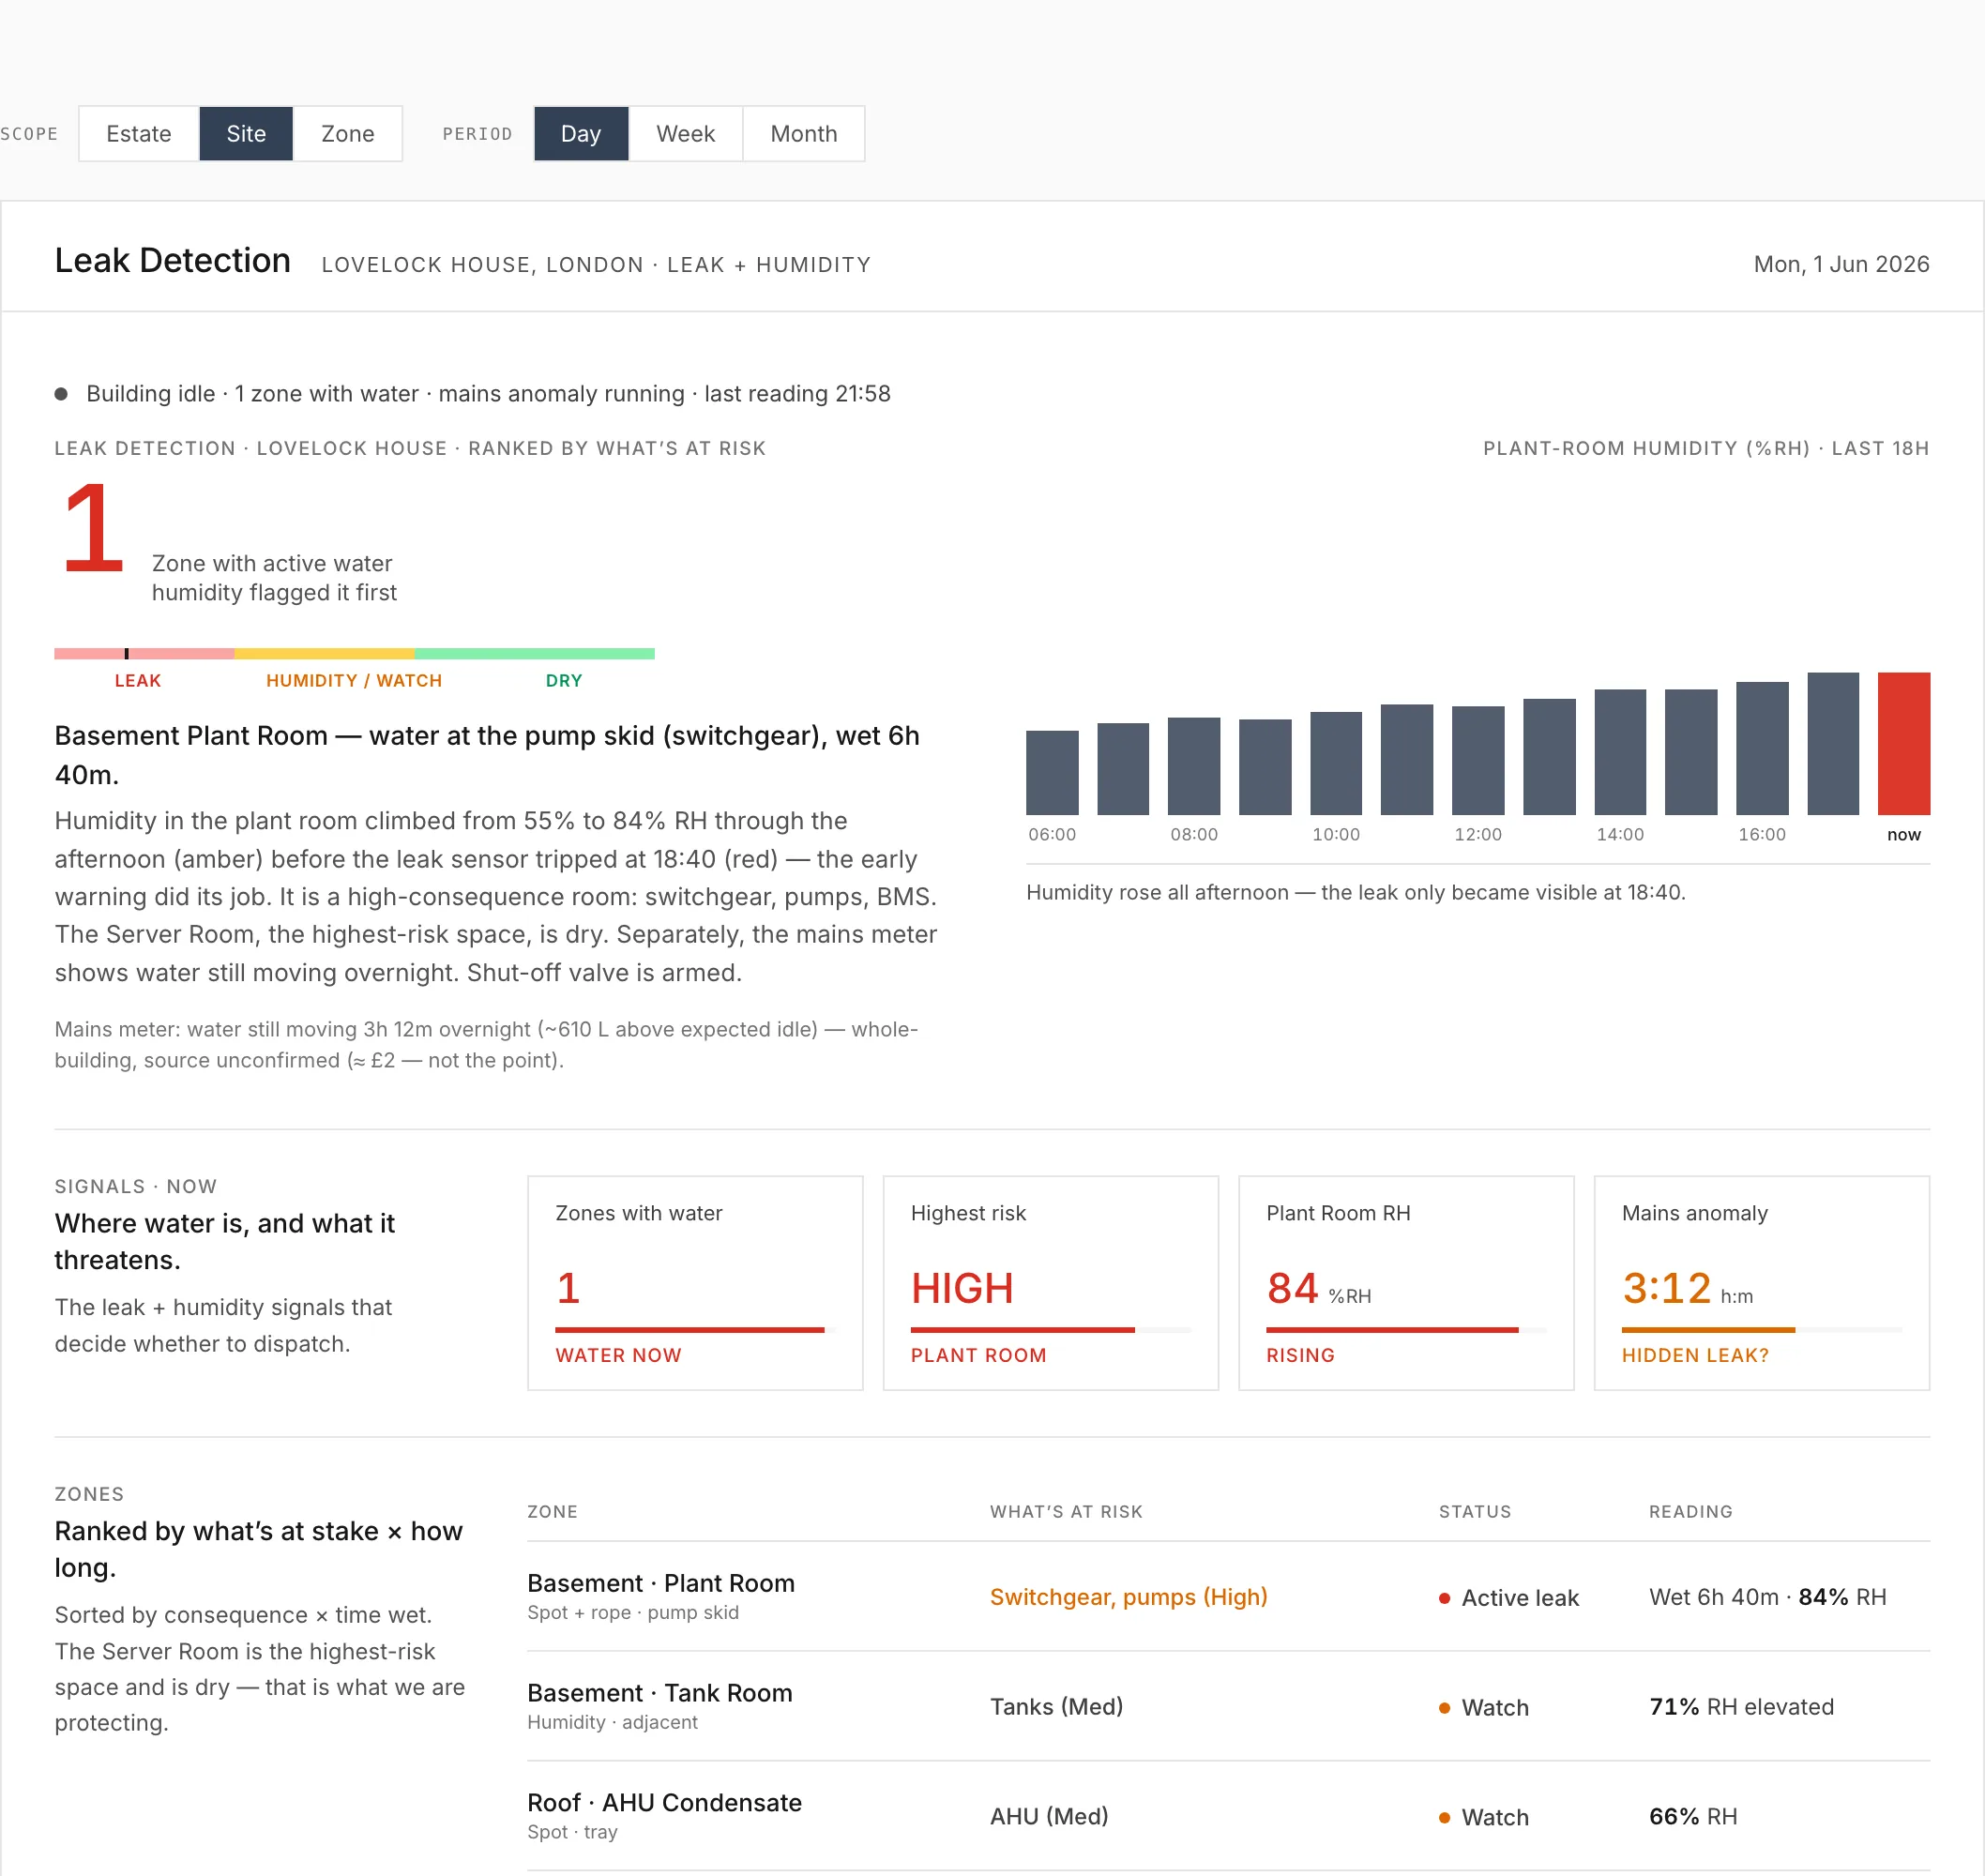This screenshot has width=1985, height=1876.
Task: Click the WHAT'S AT RISK column header
Action: [x=1066, y=1512]
